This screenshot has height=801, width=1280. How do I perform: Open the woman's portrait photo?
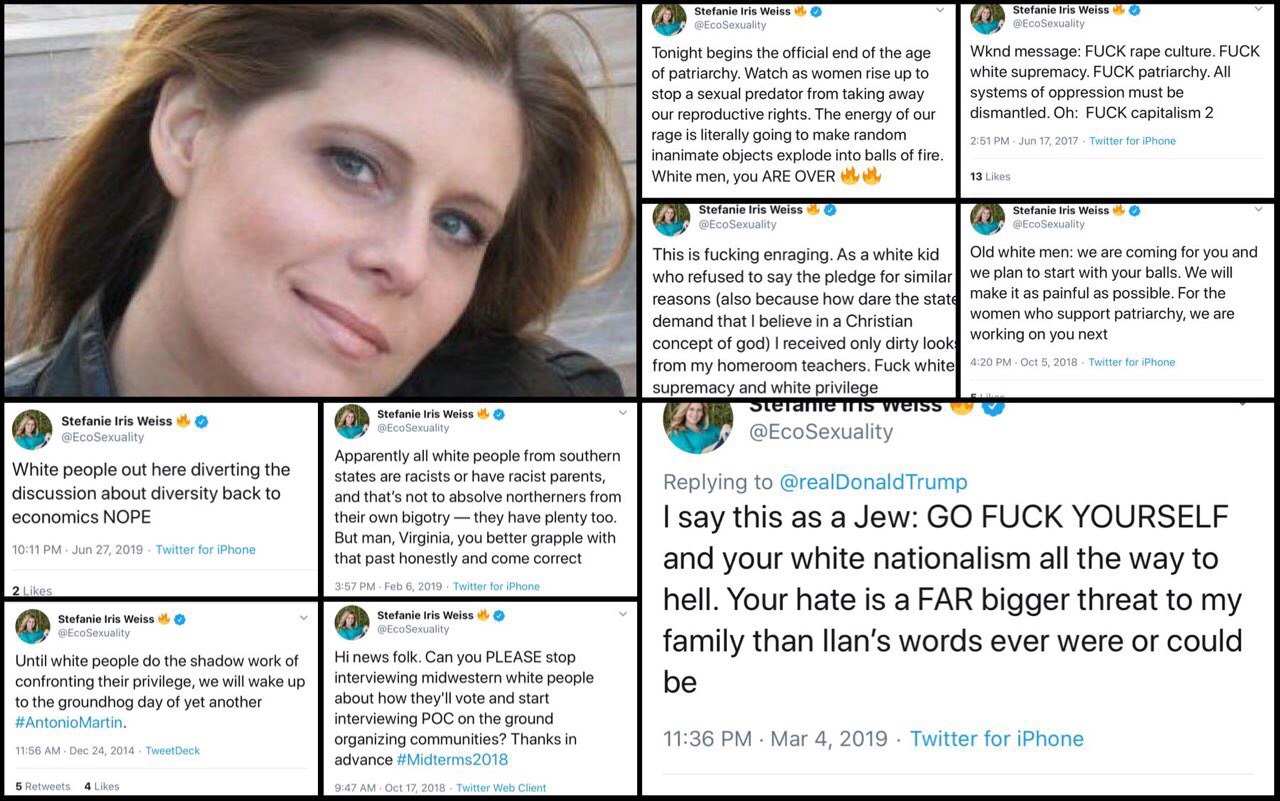pyautogui.click(x=320, y=200)
